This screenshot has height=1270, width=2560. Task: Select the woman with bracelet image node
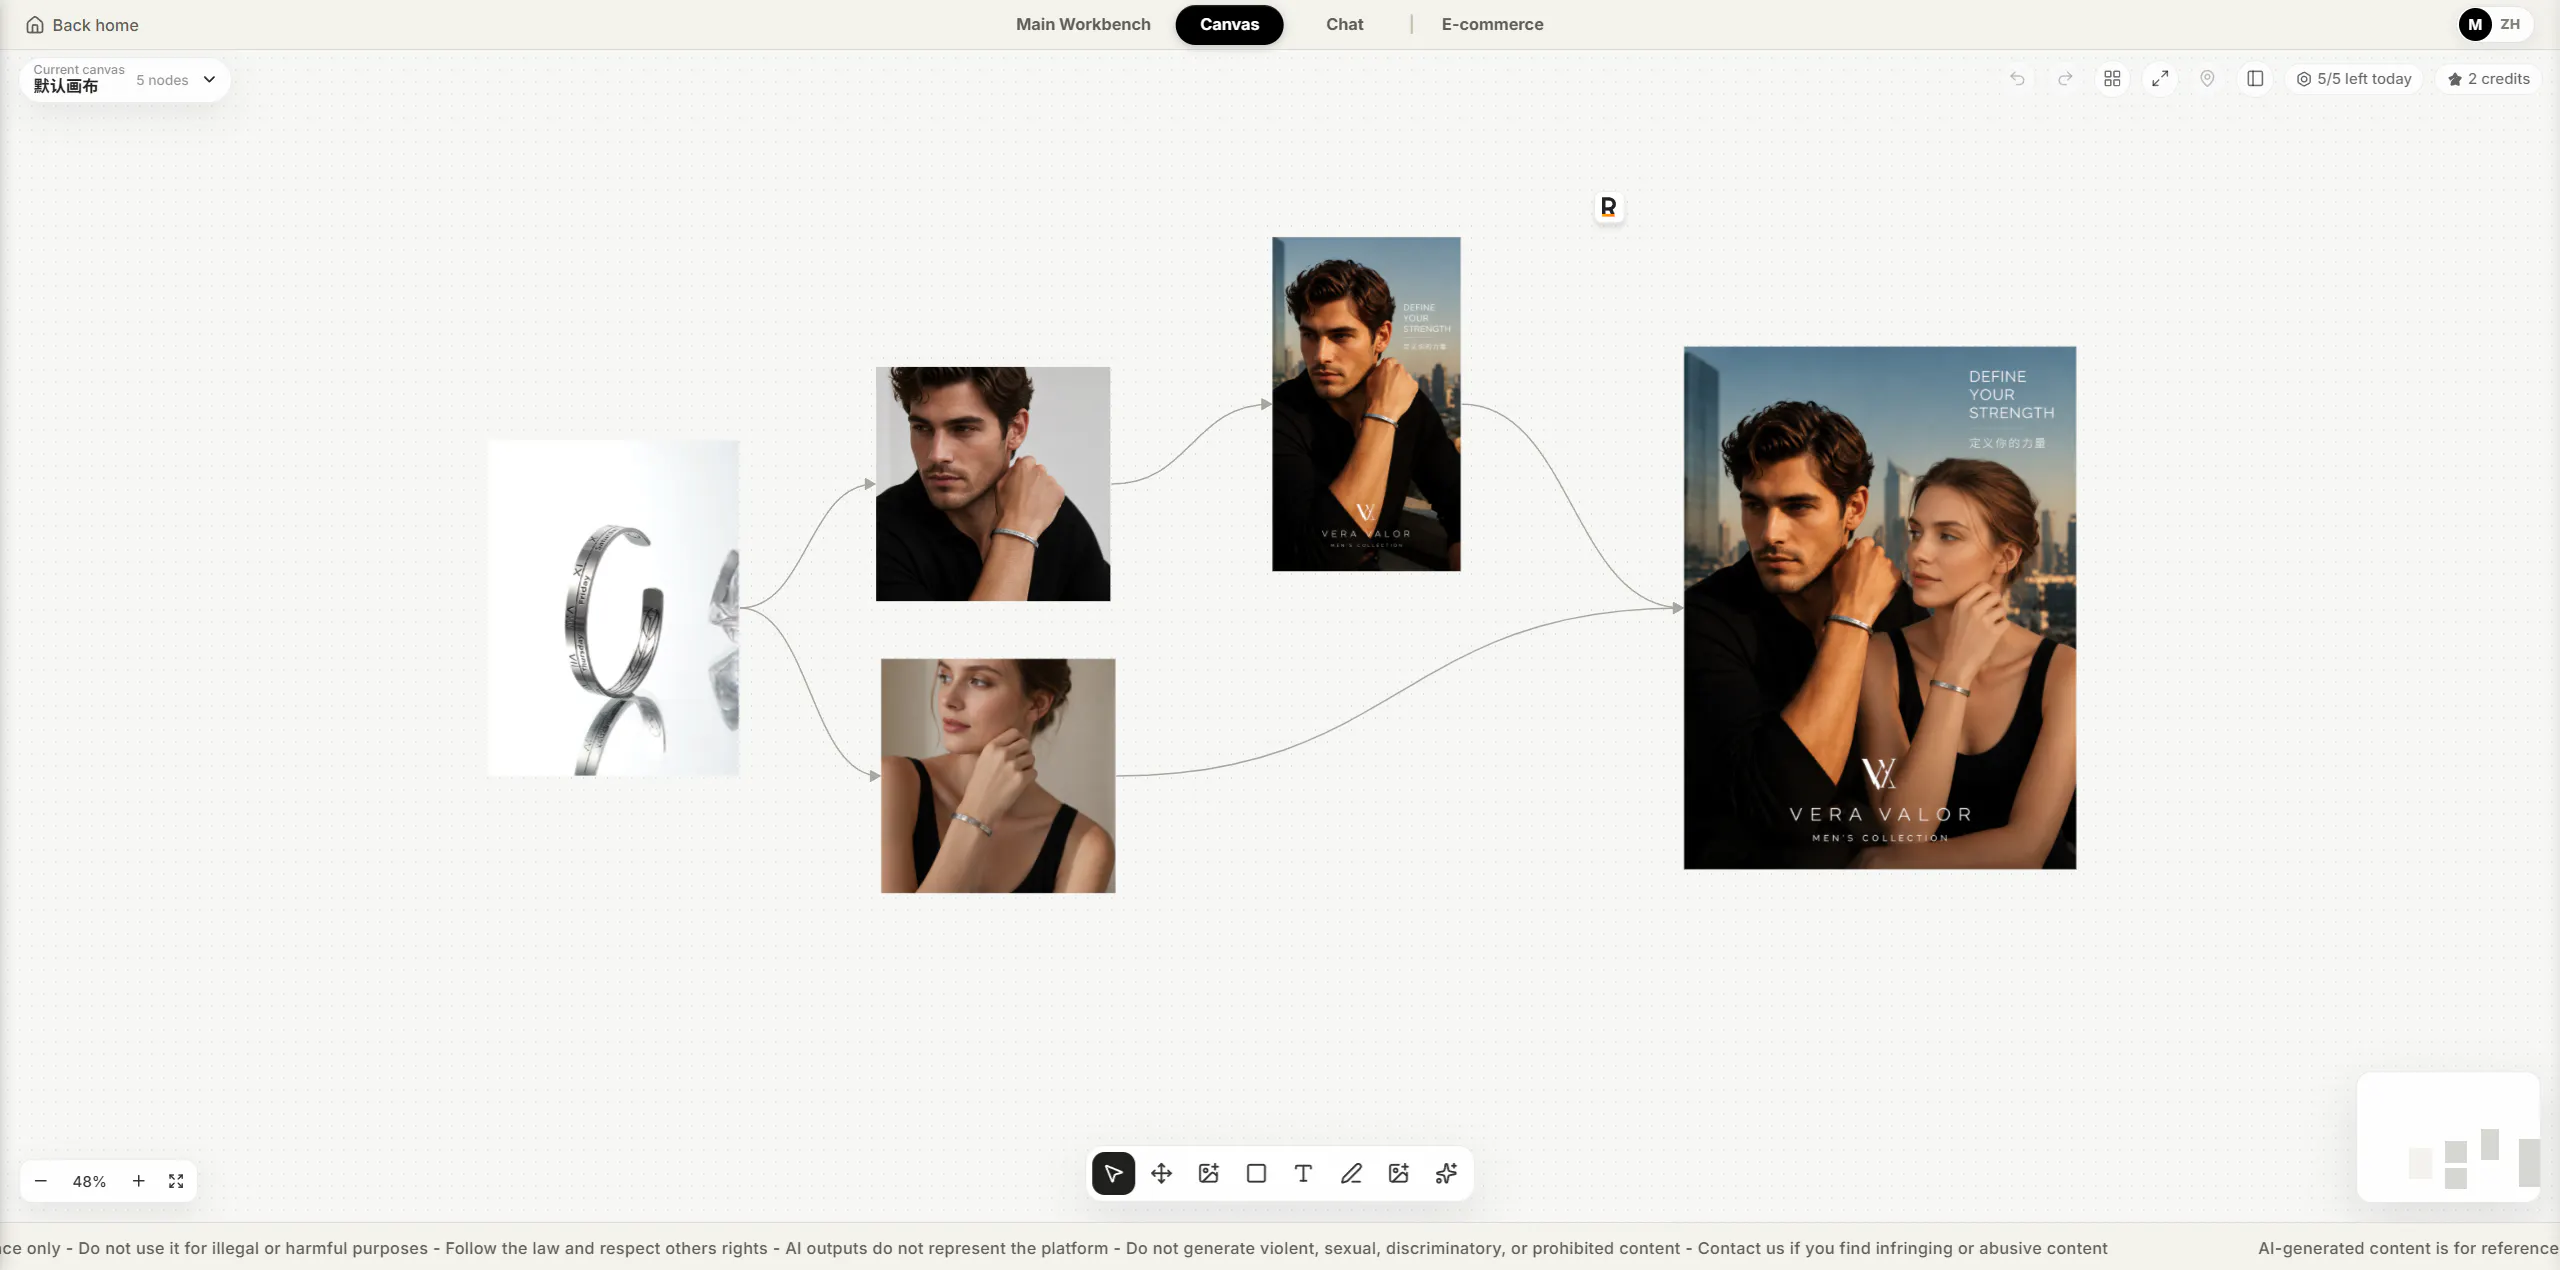pyautogui.click(x=998, y=776)
